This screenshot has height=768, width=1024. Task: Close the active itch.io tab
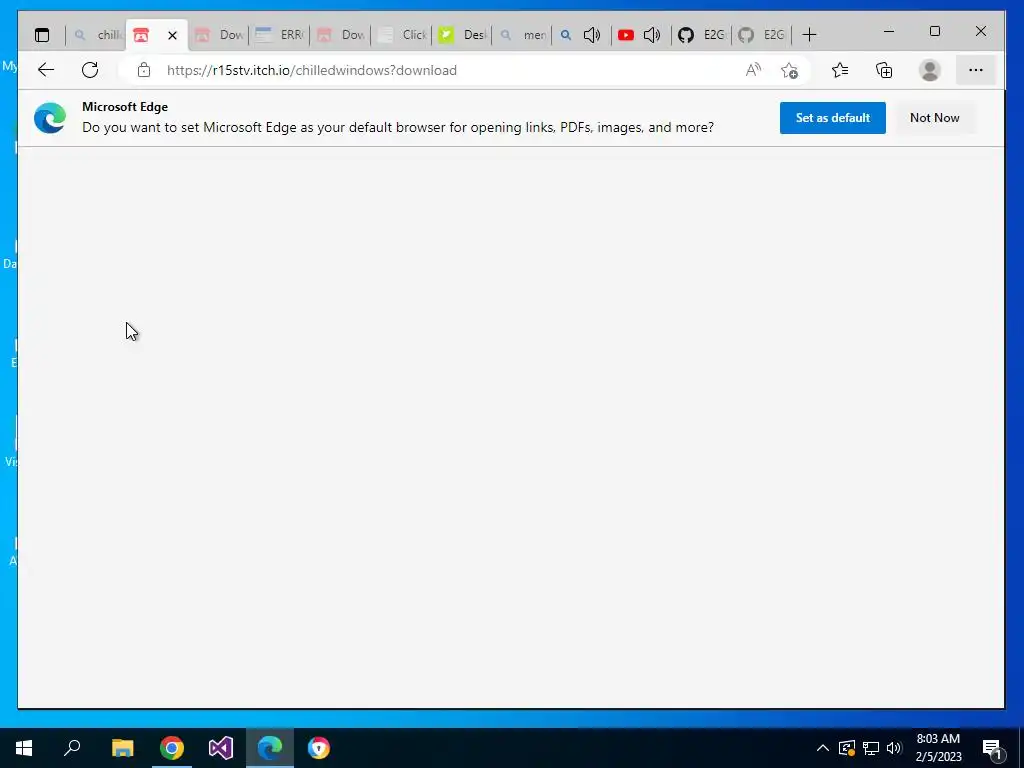click(x=172, y=35)
